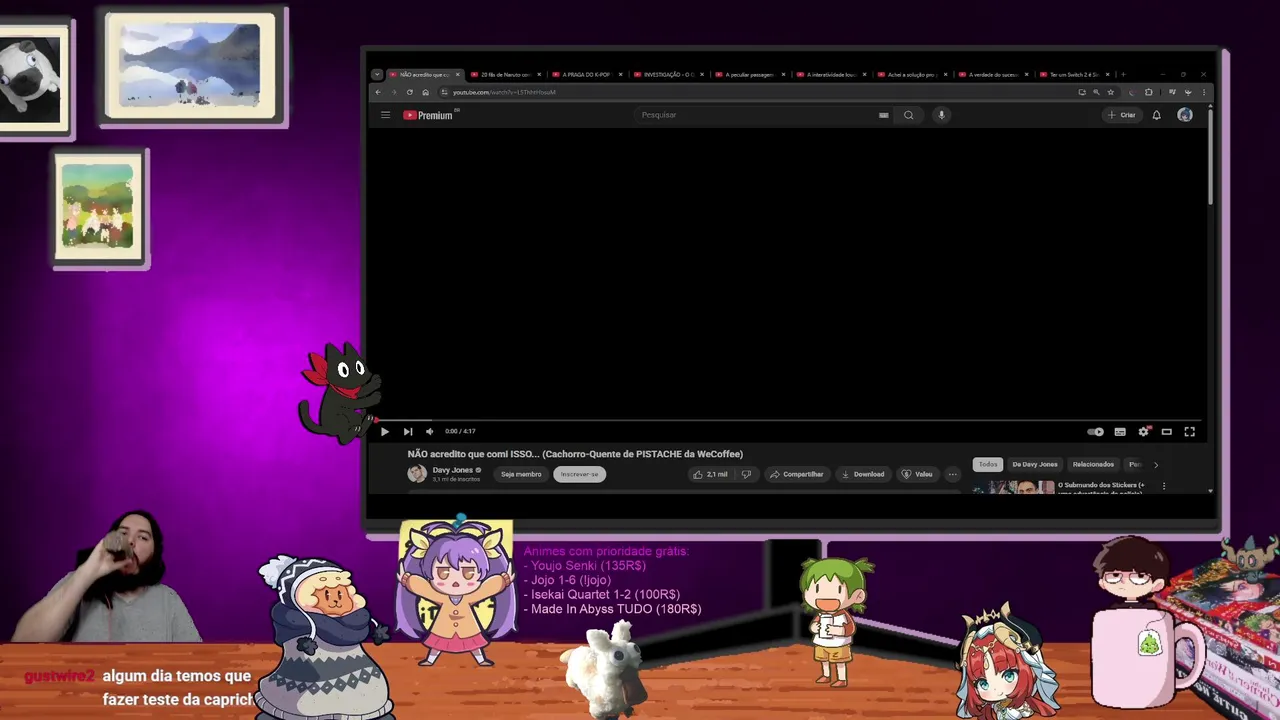The image size is (1280, 720).
Task: Bookmark this page with the star
Action: point(1110,92)
